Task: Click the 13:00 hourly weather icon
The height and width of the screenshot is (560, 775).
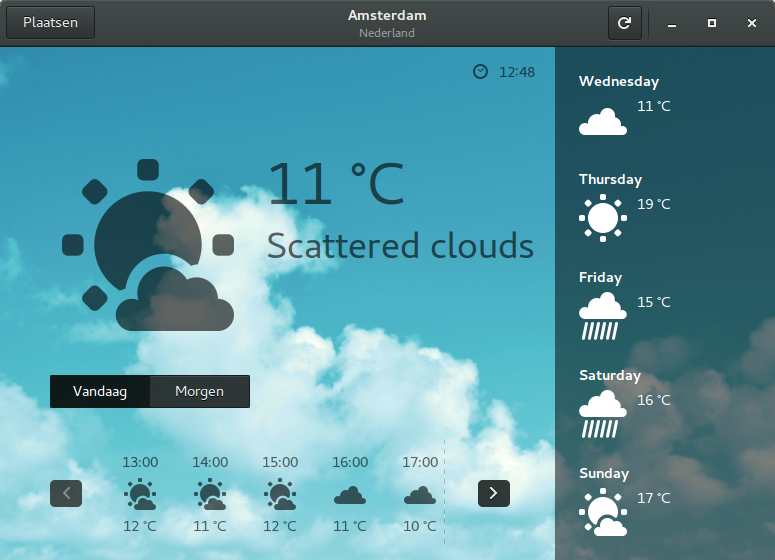Action: pos(140,494)
